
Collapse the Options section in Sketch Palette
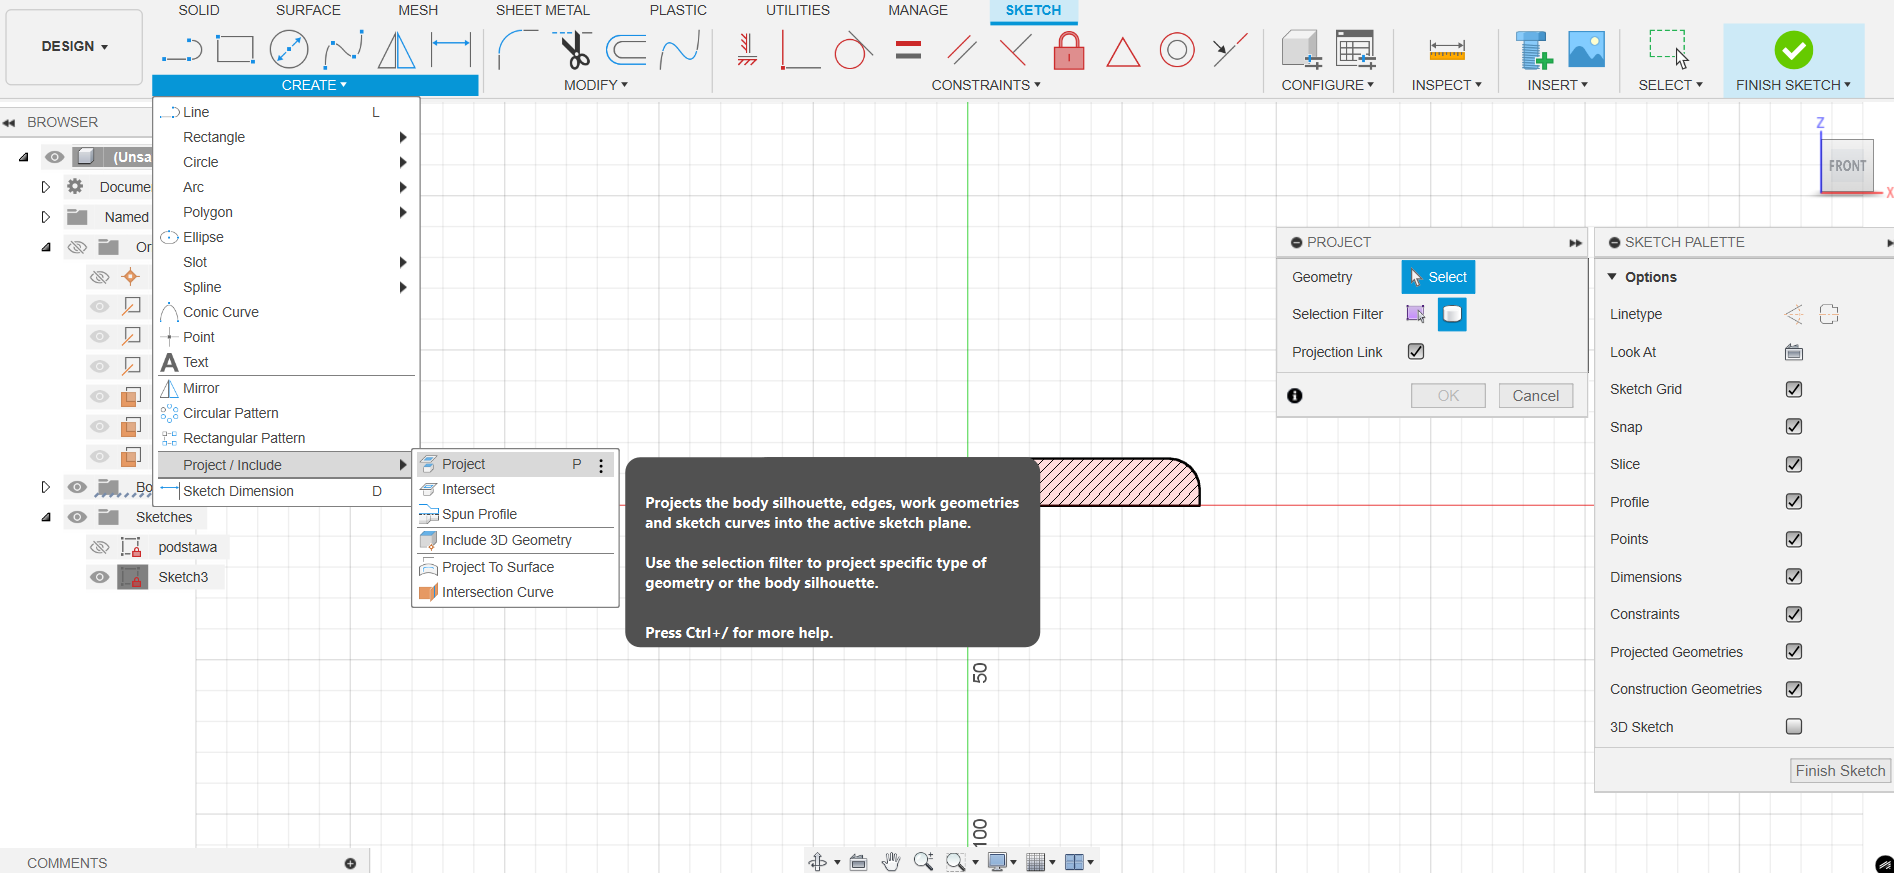point(1612,277)
